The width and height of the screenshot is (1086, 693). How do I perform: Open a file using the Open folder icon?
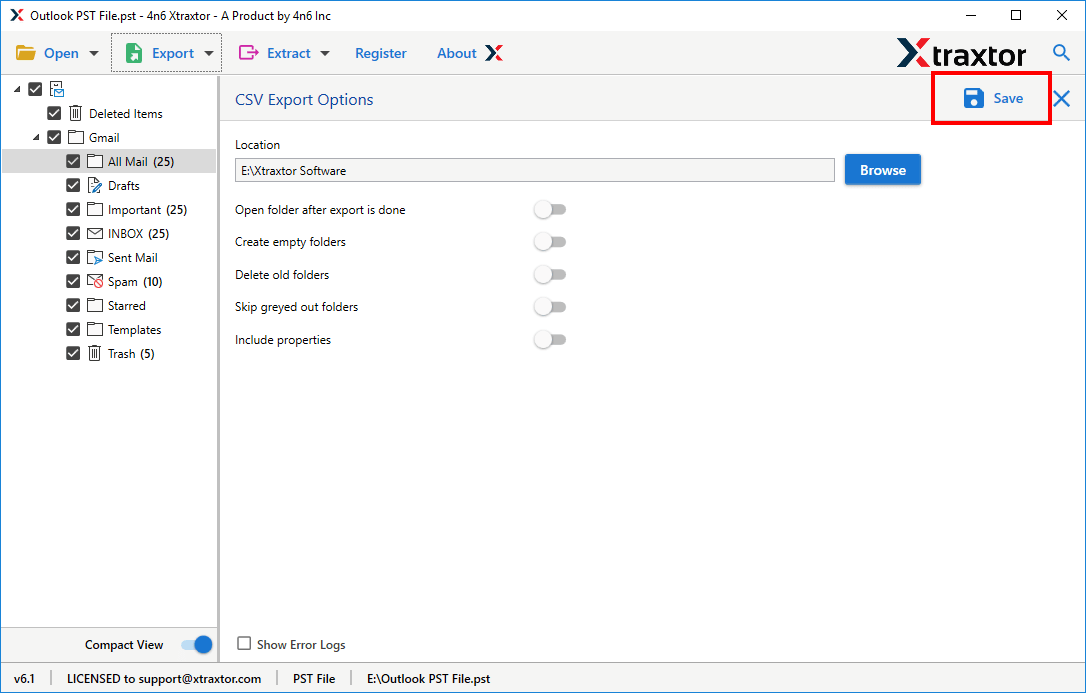tap(27, 52)
